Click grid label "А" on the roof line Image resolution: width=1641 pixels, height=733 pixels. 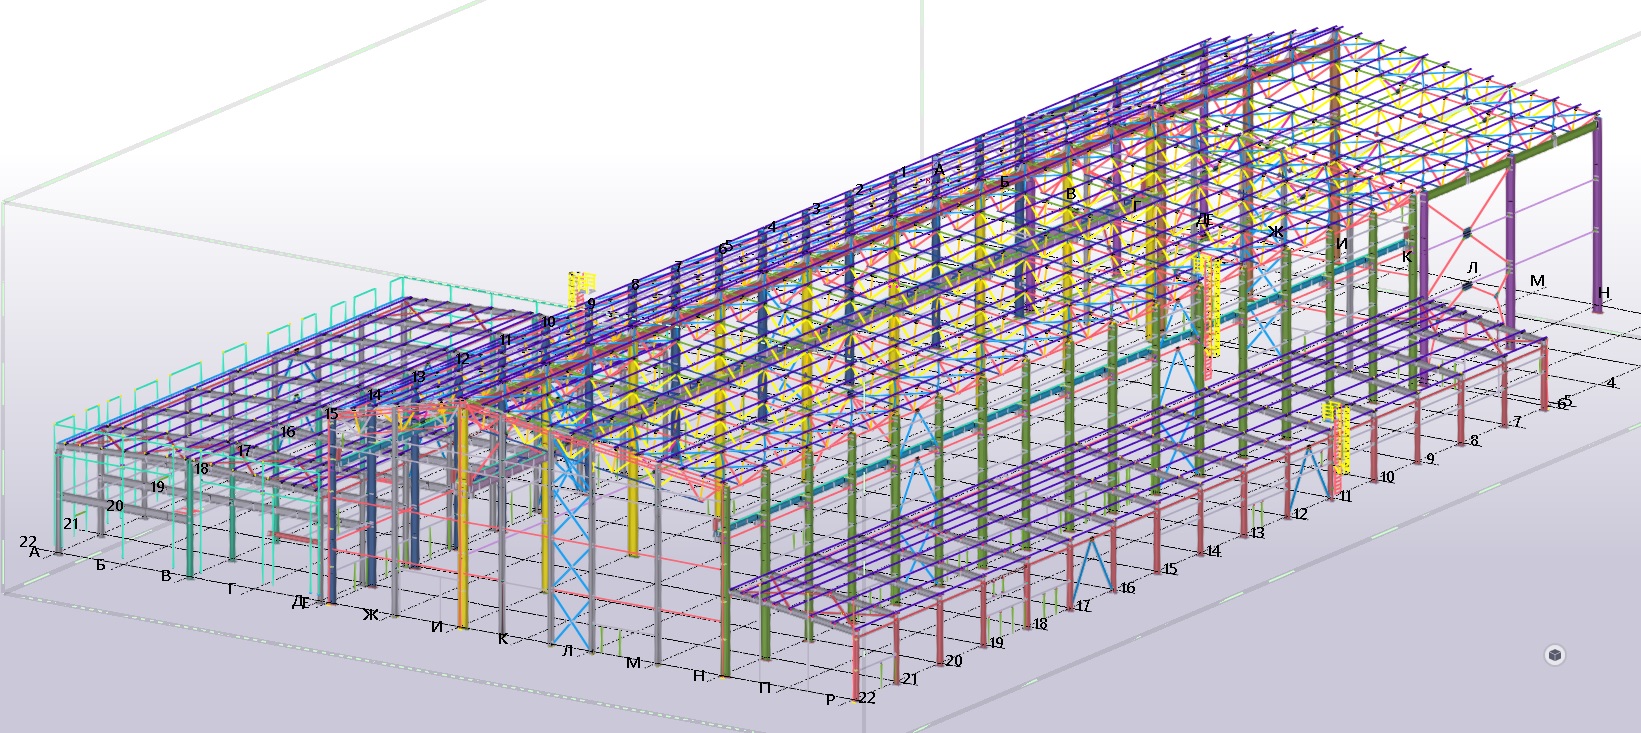pyautogui.click(x=939, y=171)
